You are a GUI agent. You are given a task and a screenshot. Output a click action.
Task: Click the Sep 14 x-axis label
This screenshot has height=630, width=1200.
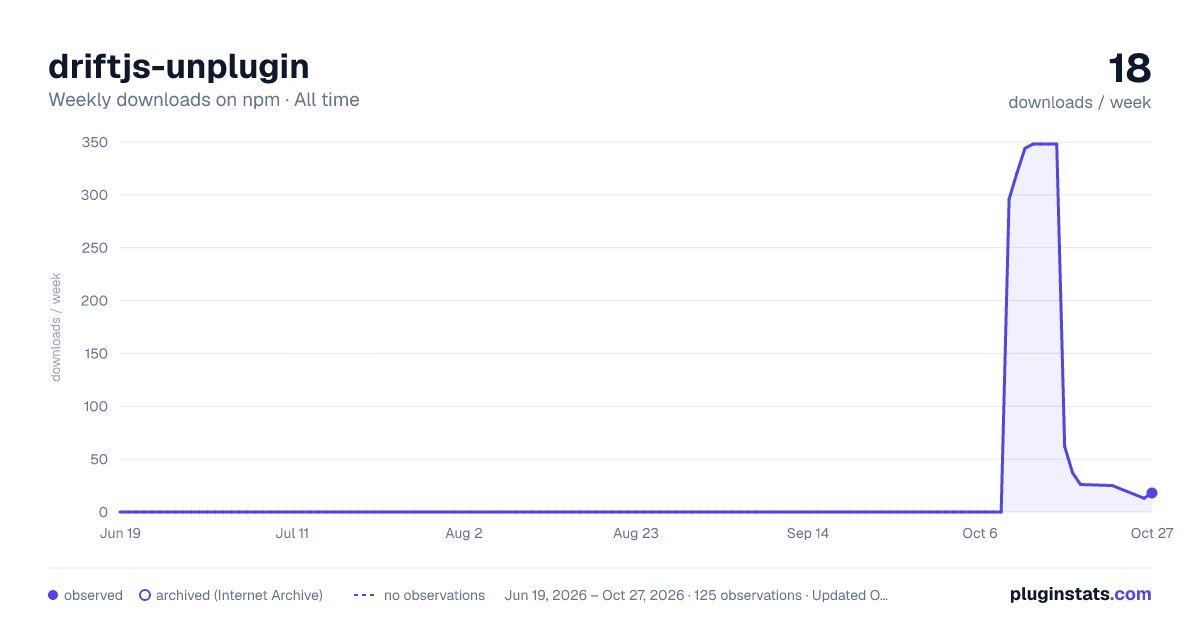[808, 533]
